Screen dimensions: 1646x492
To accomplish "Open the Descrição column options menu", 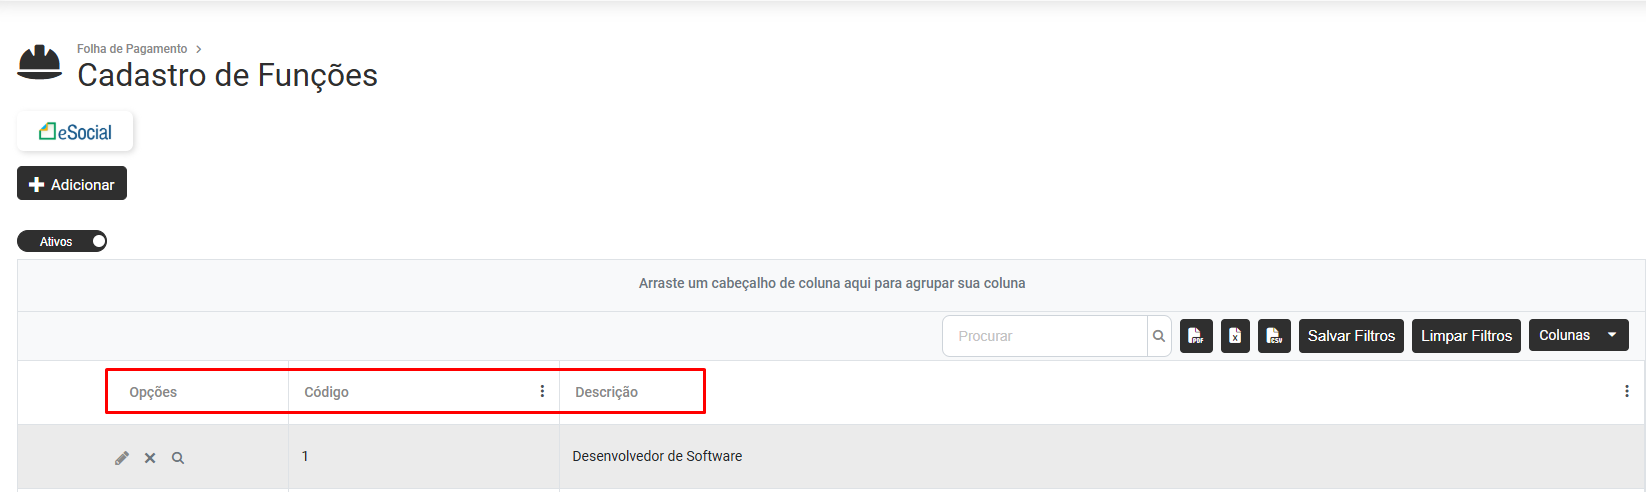I will click(x=1626, y=391).
